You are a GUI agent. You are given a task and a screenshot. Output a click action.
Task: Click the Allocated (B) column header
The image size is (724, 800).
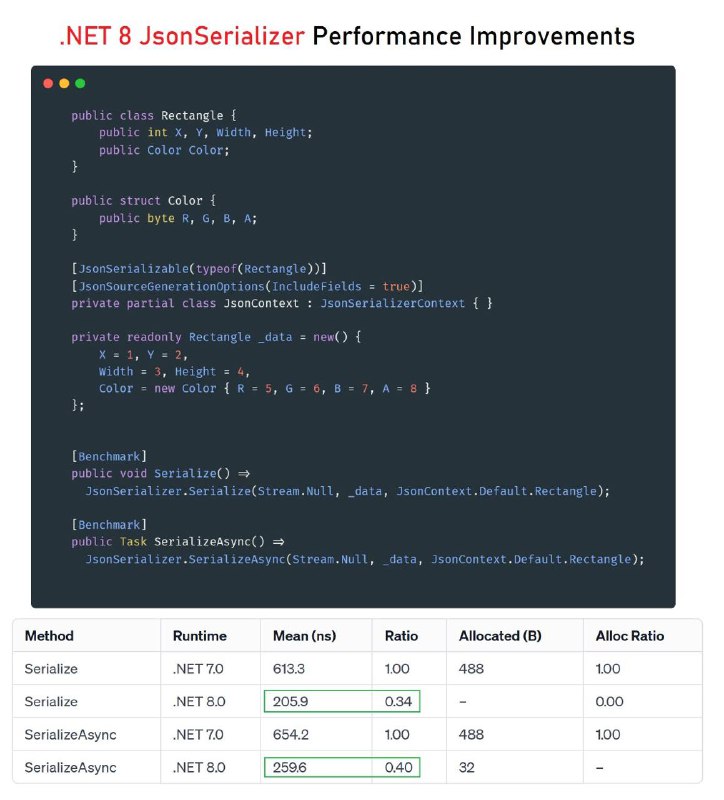pos(500,636)
